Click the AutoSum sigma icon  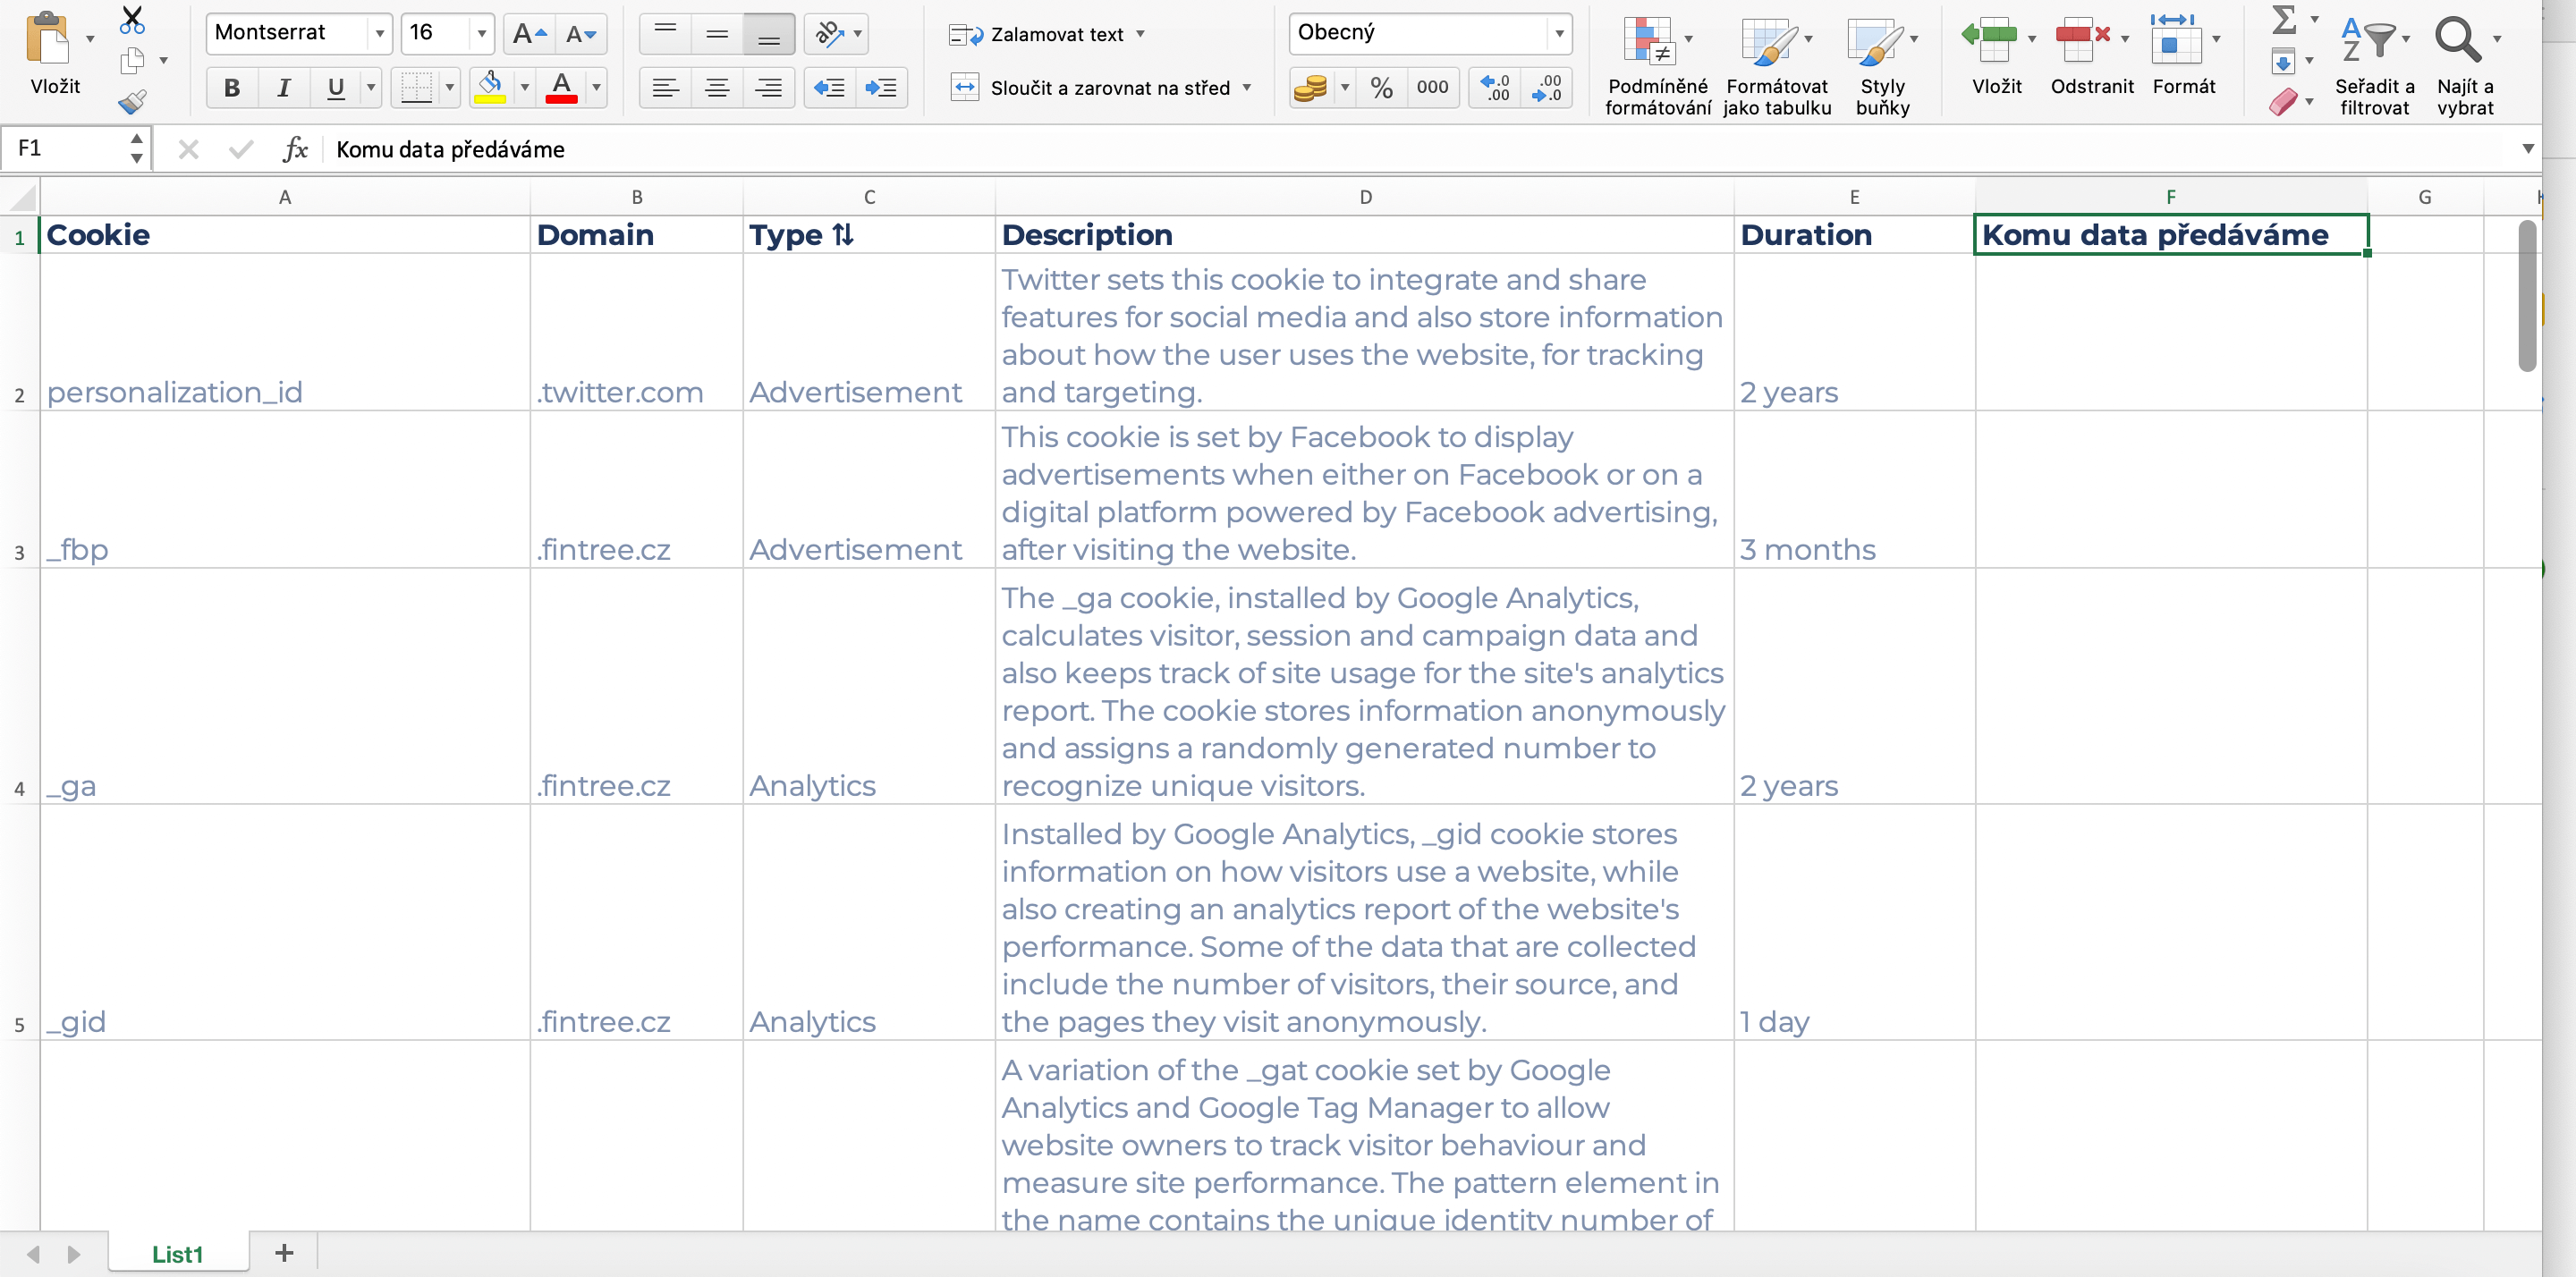2284,19
